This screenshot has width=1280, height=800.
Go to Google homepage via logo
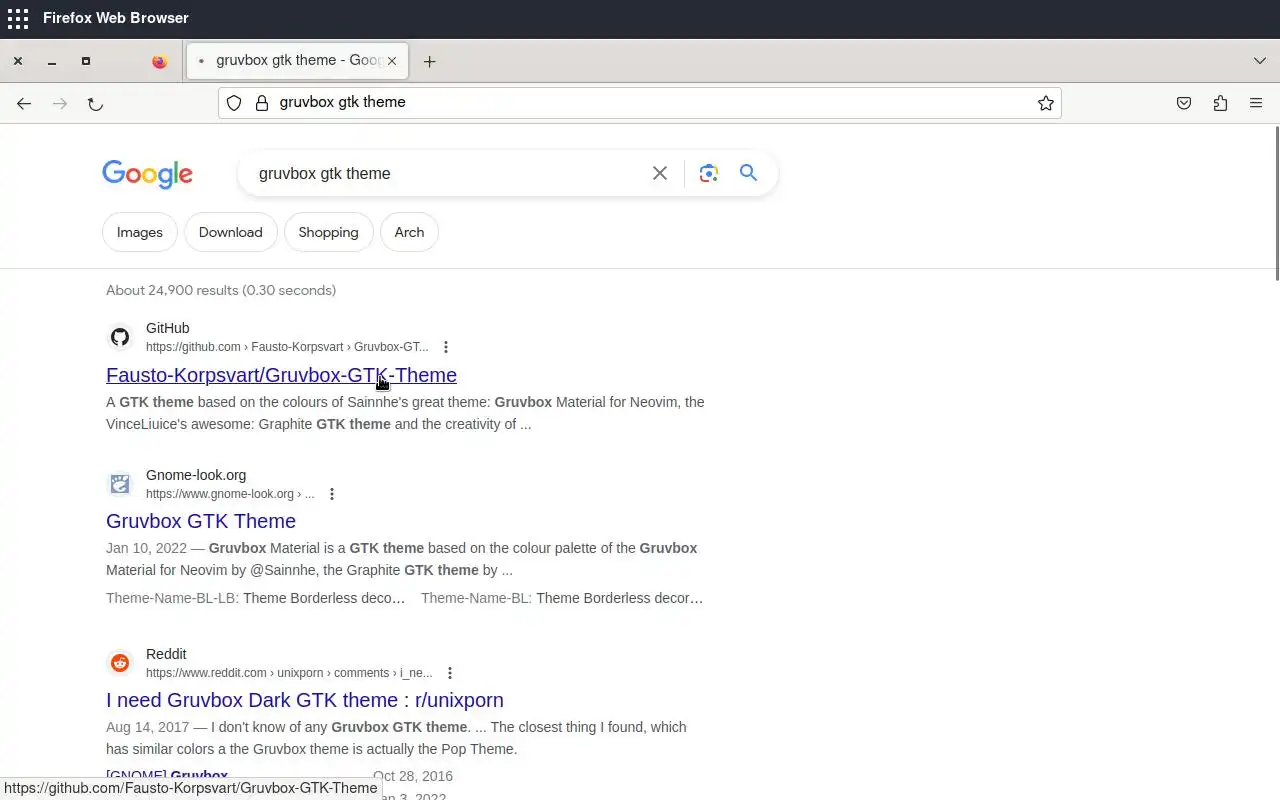point(147,174)
